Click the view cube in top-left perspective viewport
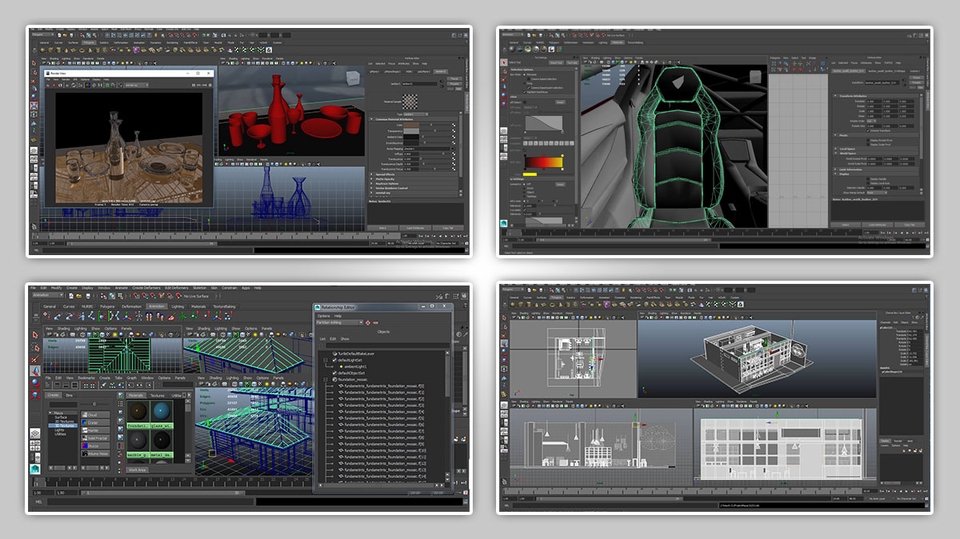The width and height of the screenshot is (960, 539). [x=353, y=78]
